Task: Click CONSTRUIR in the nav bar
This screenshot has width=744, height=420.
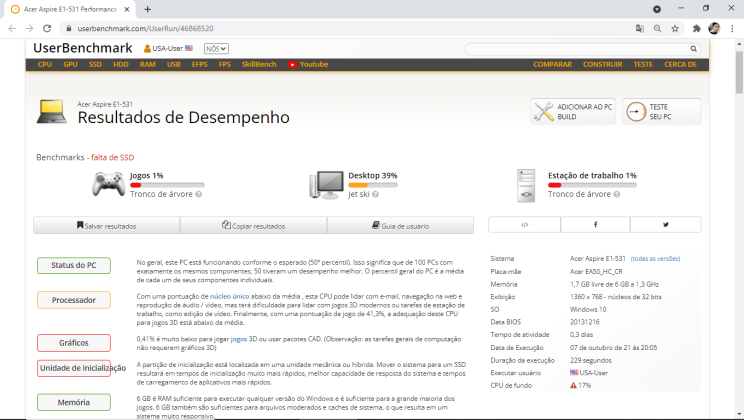Action: [x=603, y=65]
